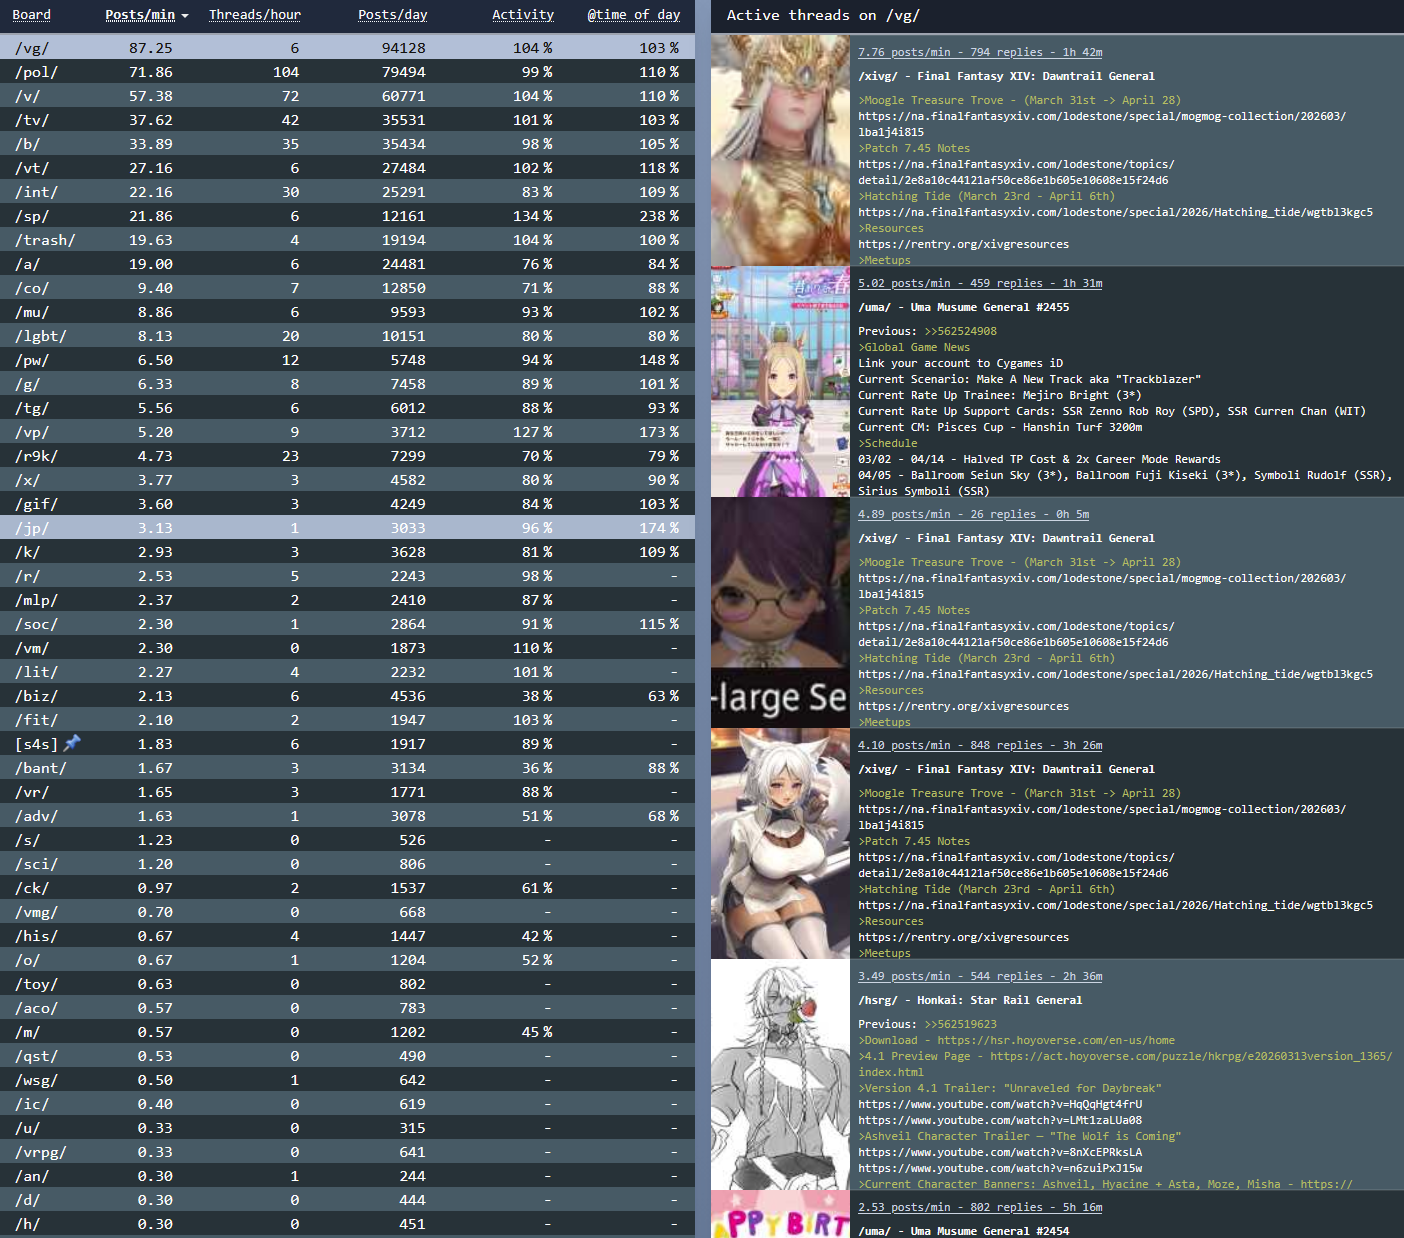Follow the quote link >>562524908
This screenshot has width=1404, height=1238.
click(x=960, y=331)
